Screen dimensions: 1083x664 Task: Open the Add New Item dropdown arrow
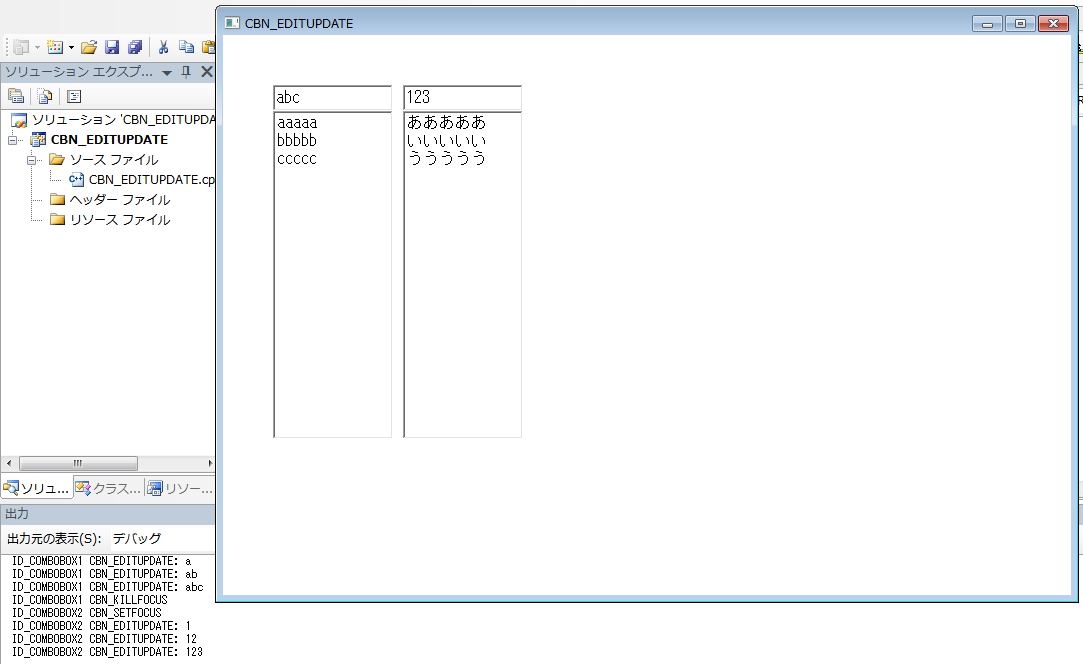click(71, 48)
